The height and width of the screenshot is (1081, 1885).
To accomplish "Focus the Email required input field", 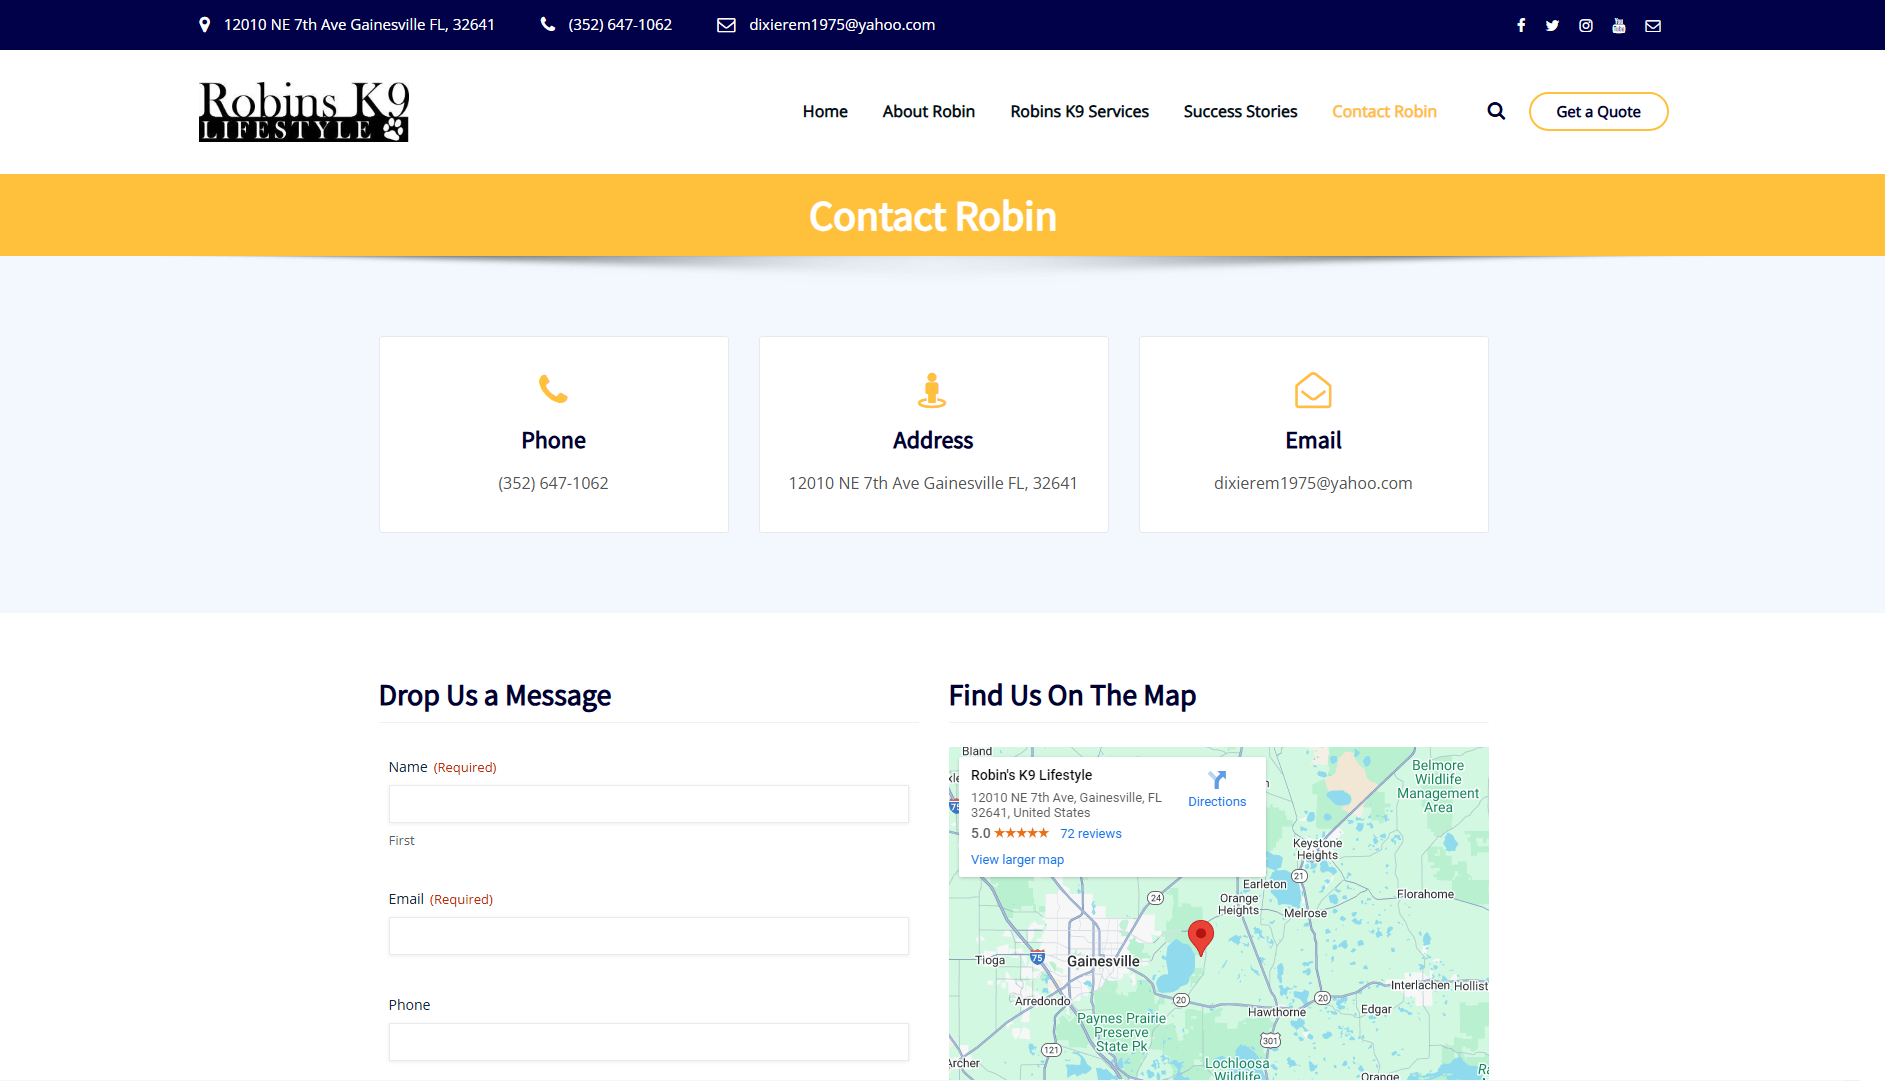I will 648,936.
